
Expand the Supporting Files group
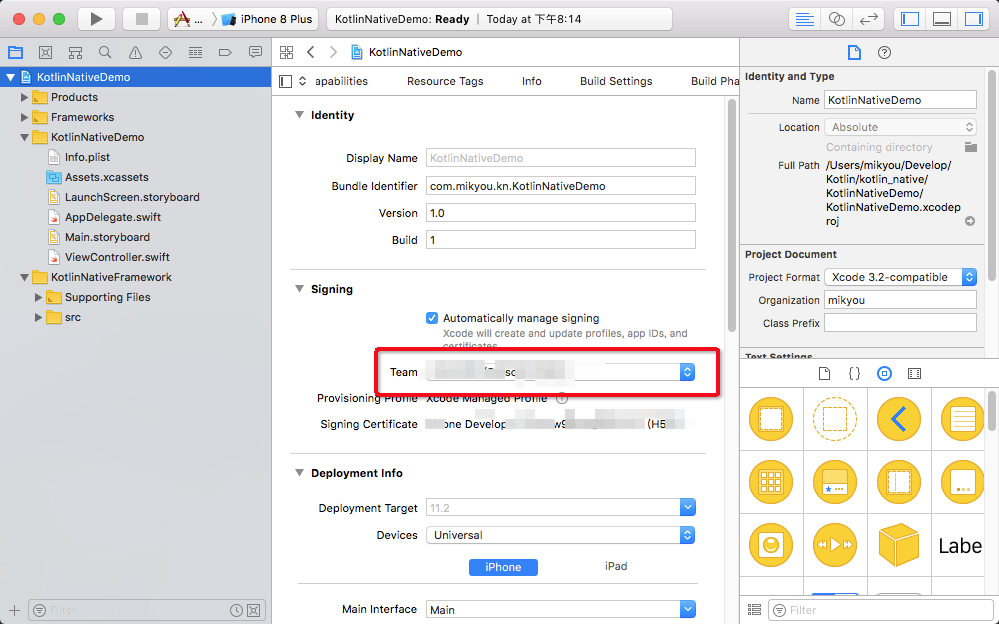point(39,298)
